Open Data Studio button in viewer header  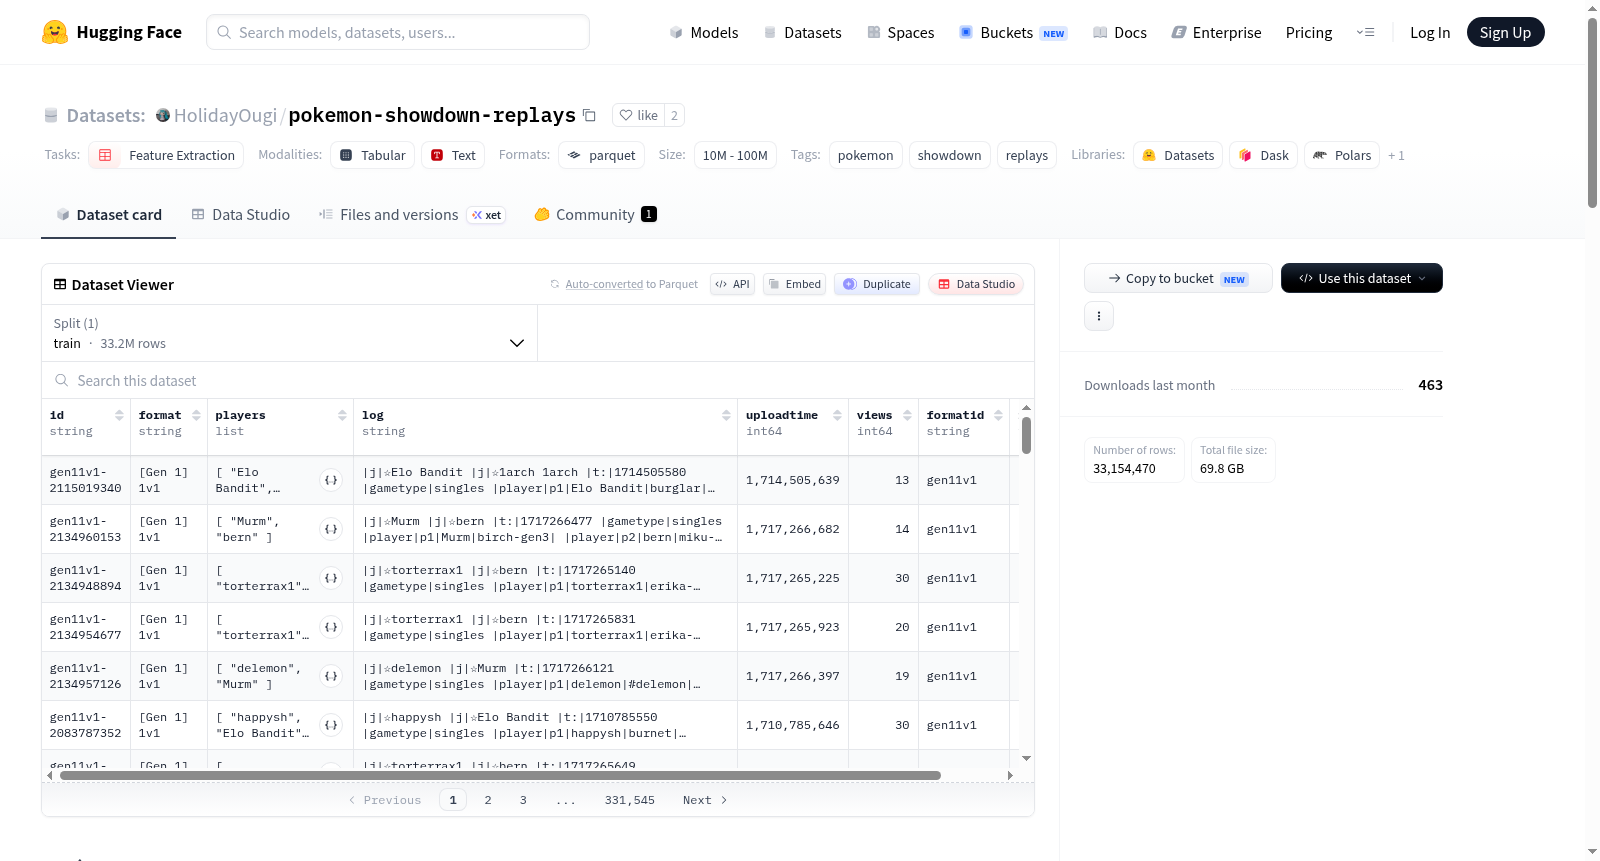[x=976, y=284]
